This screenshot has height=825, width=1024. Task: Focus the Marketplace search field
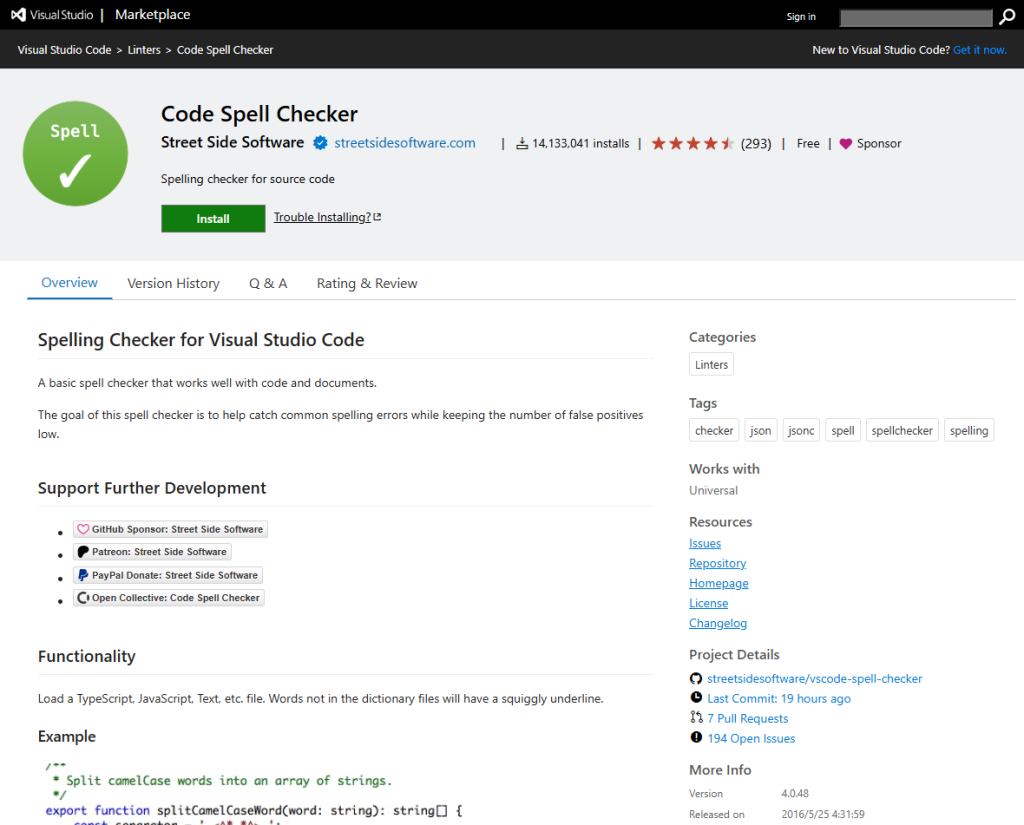pyautogui.click(x=916, y=18)
